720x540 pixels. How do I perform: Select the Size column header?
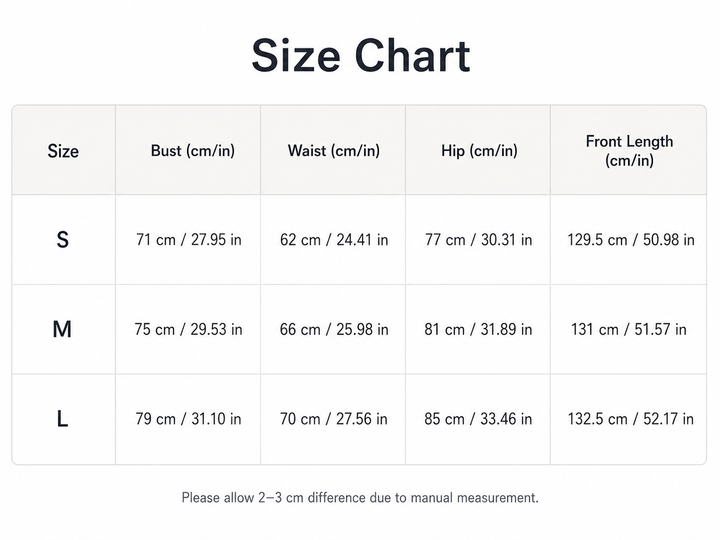pos(63,151)
